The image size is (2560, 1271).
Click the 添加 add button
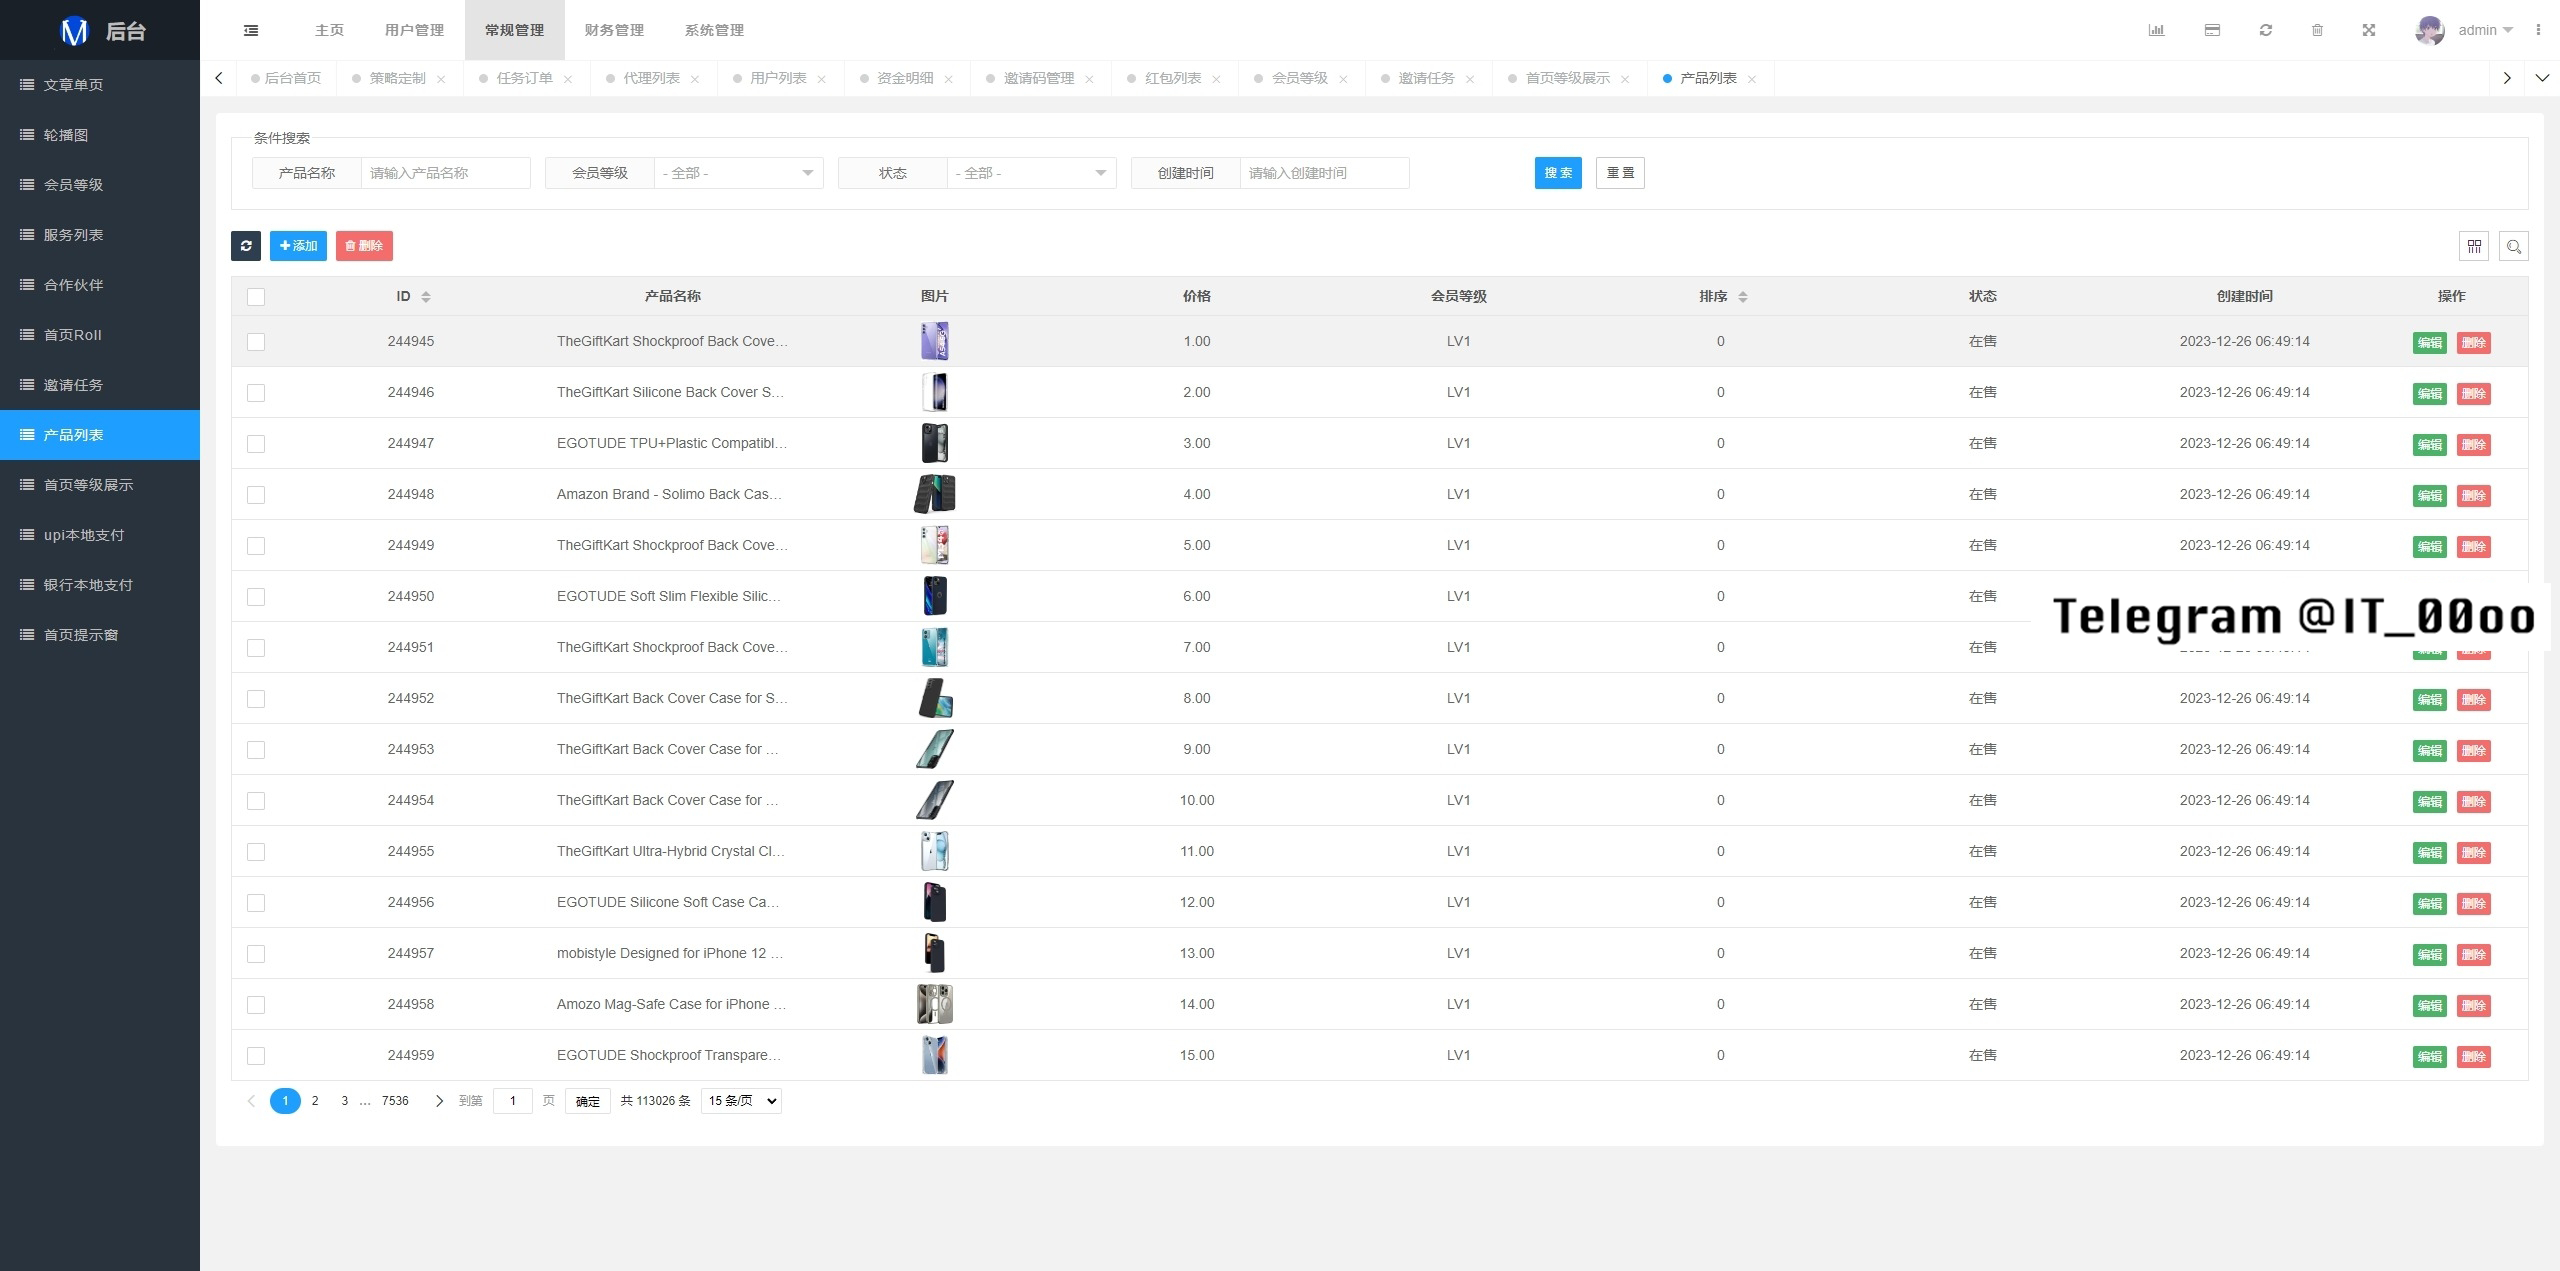pyautogui.click(x=298, y=246)
